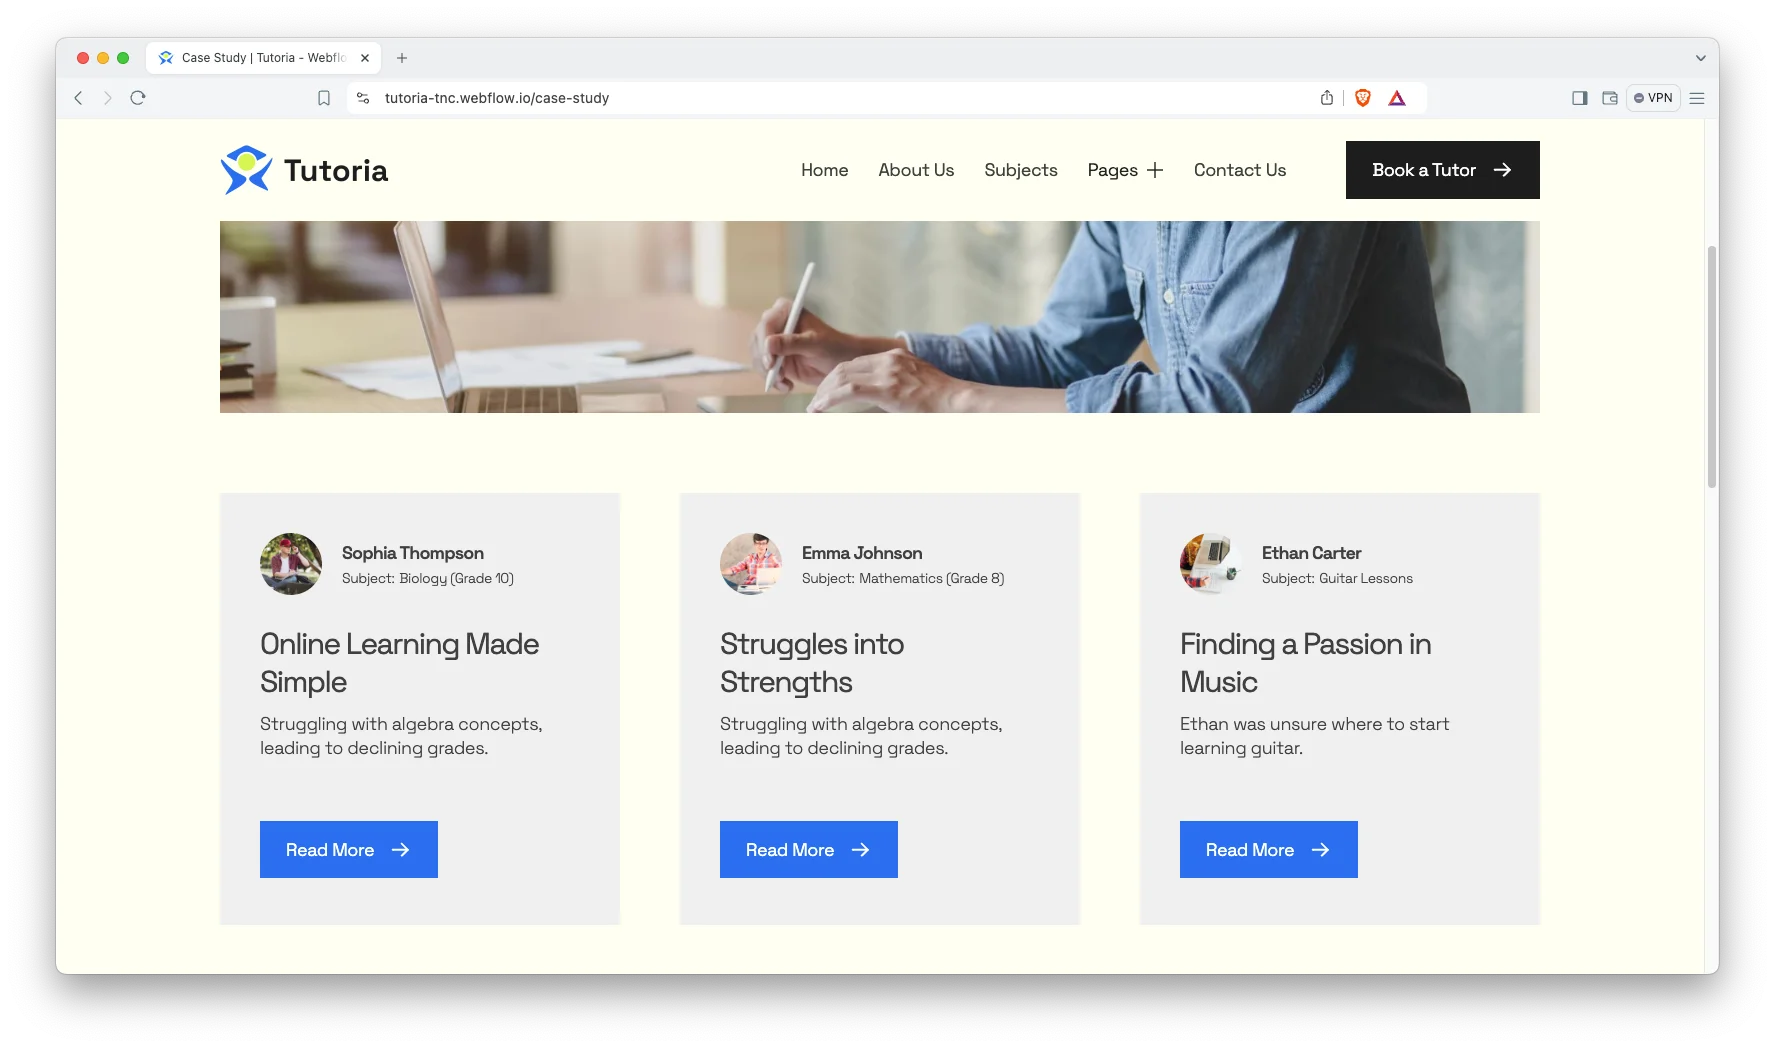This screenshot has height=1048, width=1775.
Task: Click Emma Johnson's profile thumbnail
Action: click(x=751, y=564)
